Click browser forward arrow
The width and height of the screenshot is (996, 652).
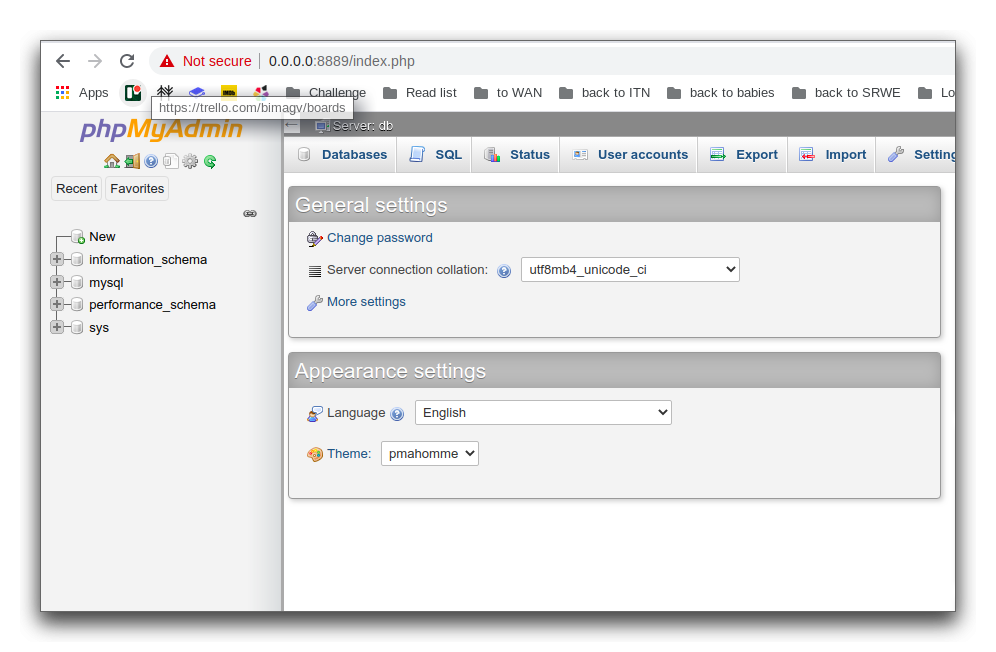point(95,61)
